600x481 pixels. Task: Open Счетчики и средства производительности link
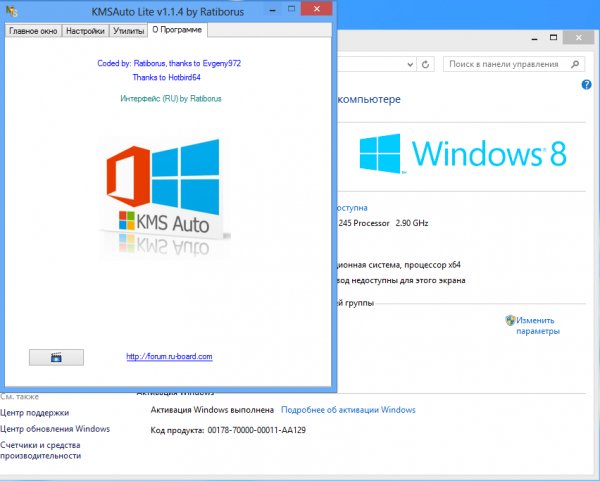click(41, 450)
